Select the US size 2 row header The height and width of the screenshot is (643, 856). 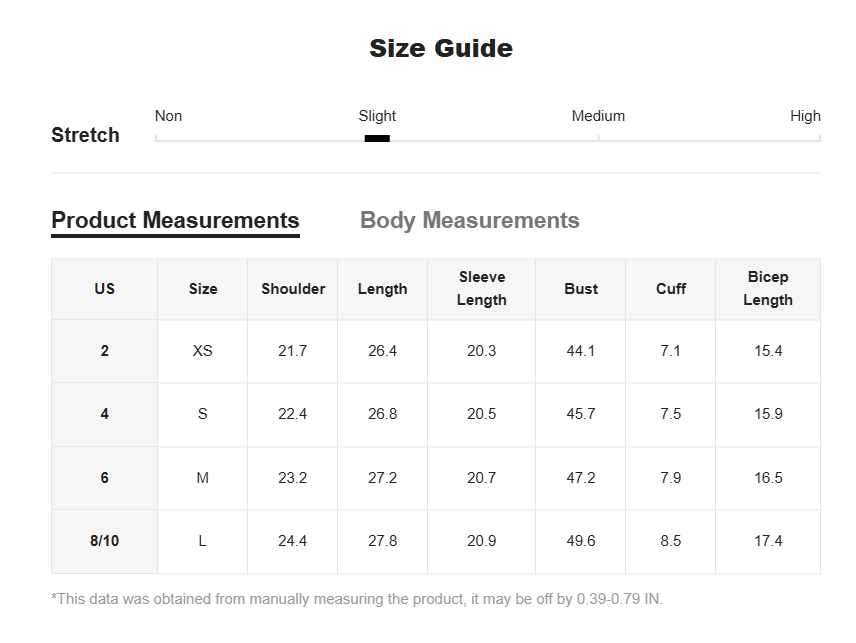[104, 351]
